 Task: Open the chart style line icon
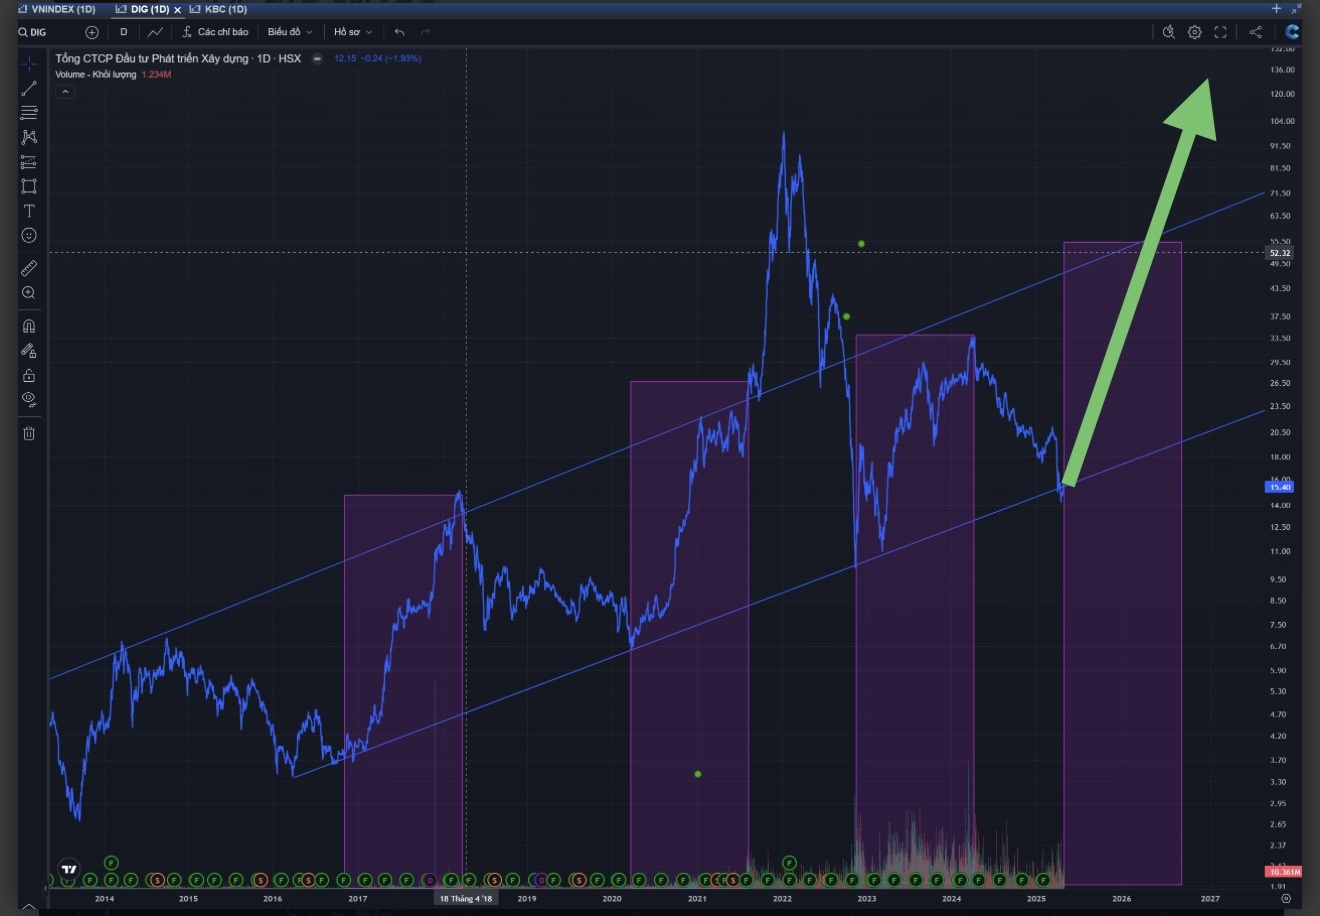tap(156, 32)
